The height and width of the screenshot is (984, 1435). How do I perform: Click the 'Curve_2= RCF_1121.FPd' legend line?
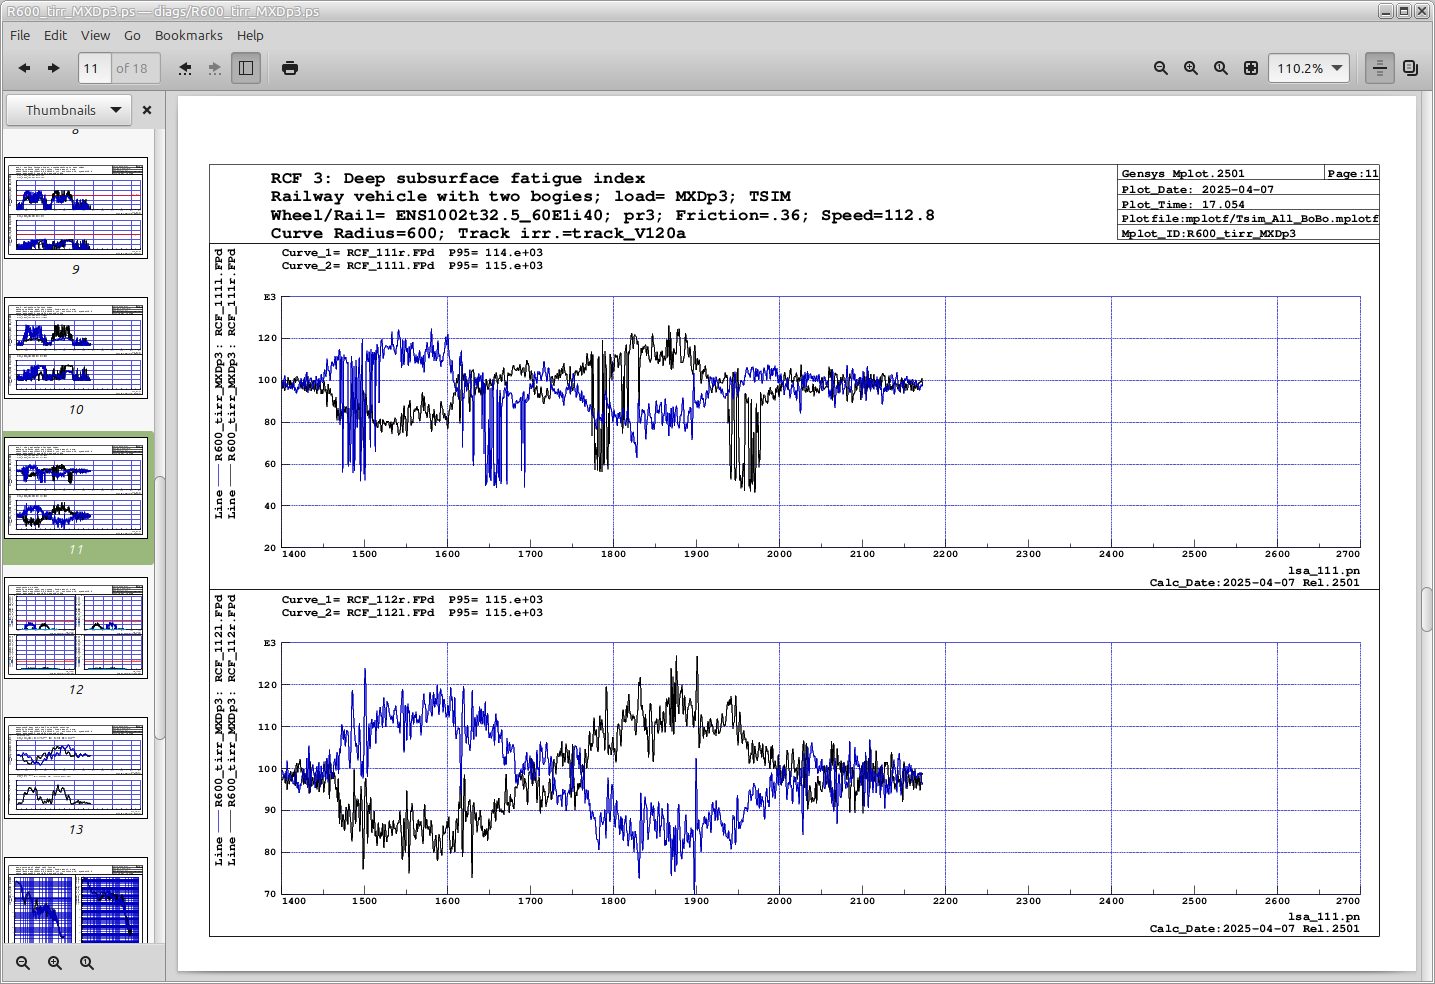pyautogui.click(x=412, y=613)
